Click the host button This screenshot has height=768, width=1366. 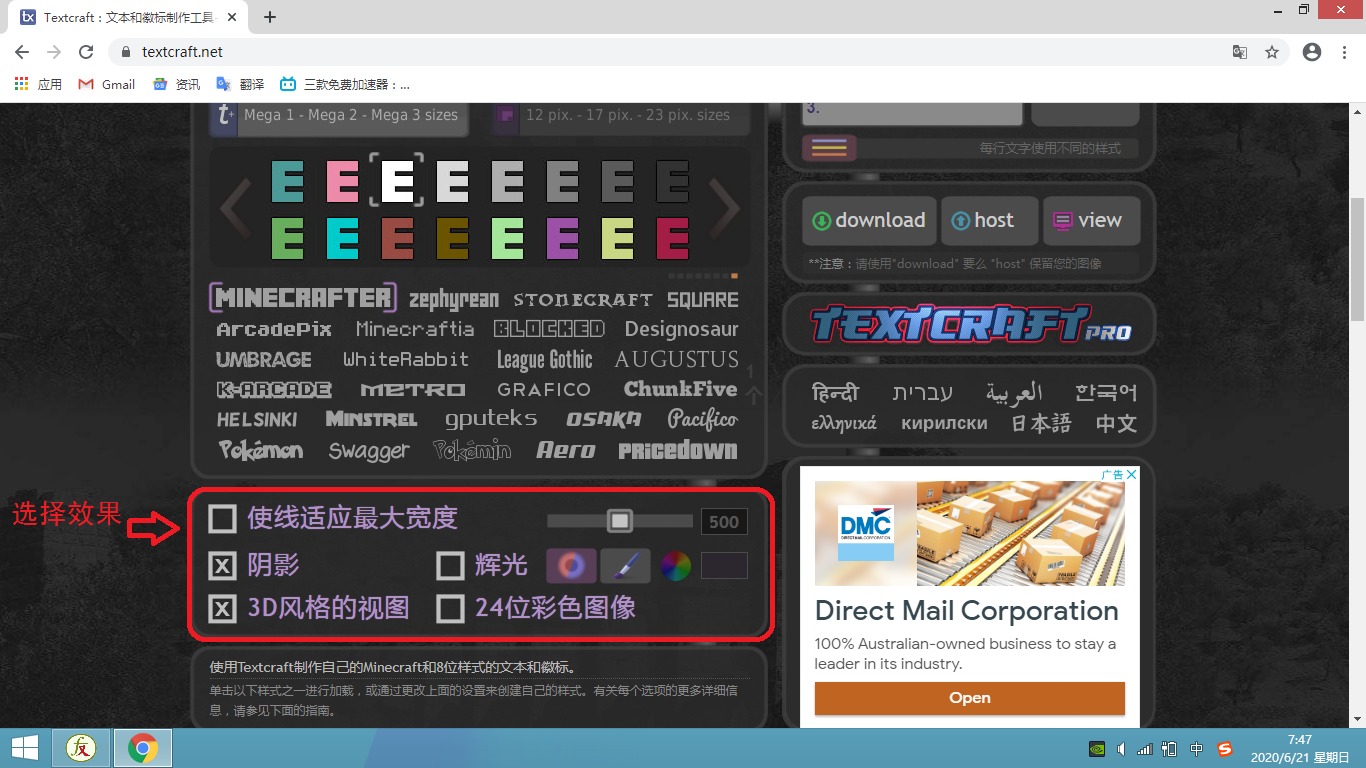pyautogui.click(x=988, y=221)
